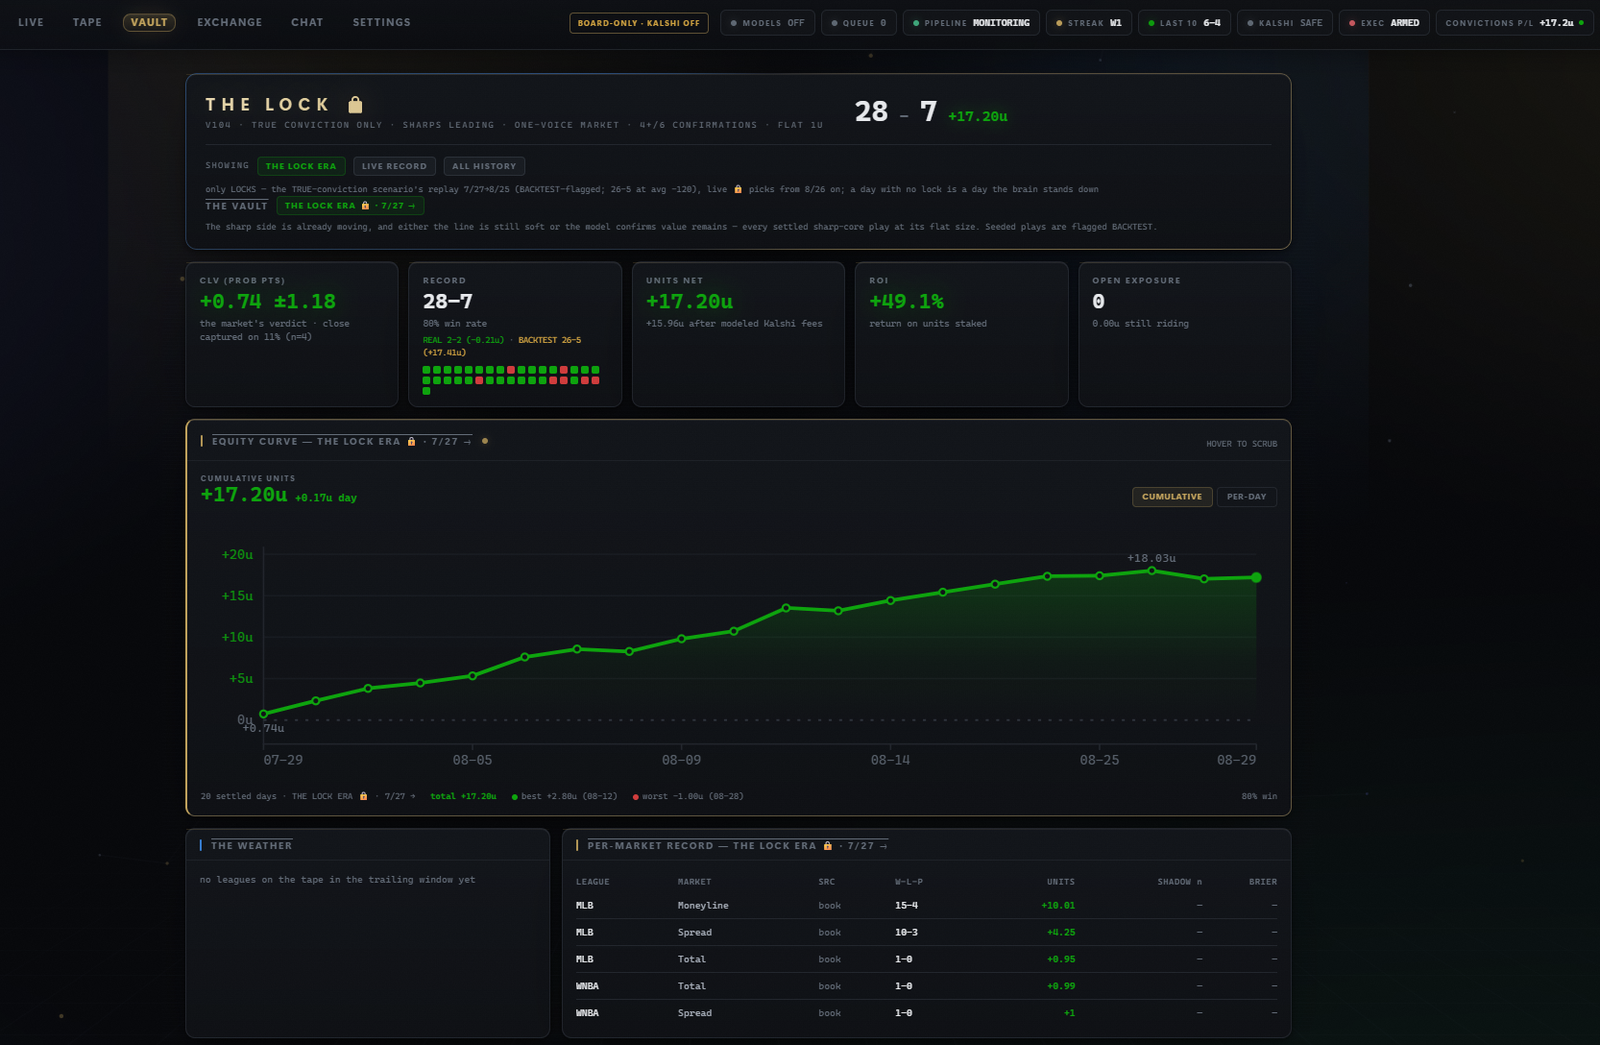Click the MLB Total row's +0.95 units
Screen dimensions: 1600x1045
tap(1061, 960)
